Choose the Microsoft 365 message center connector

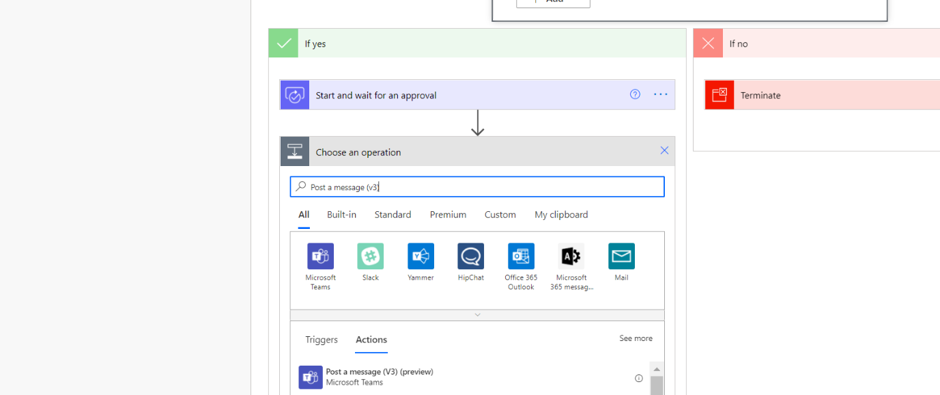(571, 256)
